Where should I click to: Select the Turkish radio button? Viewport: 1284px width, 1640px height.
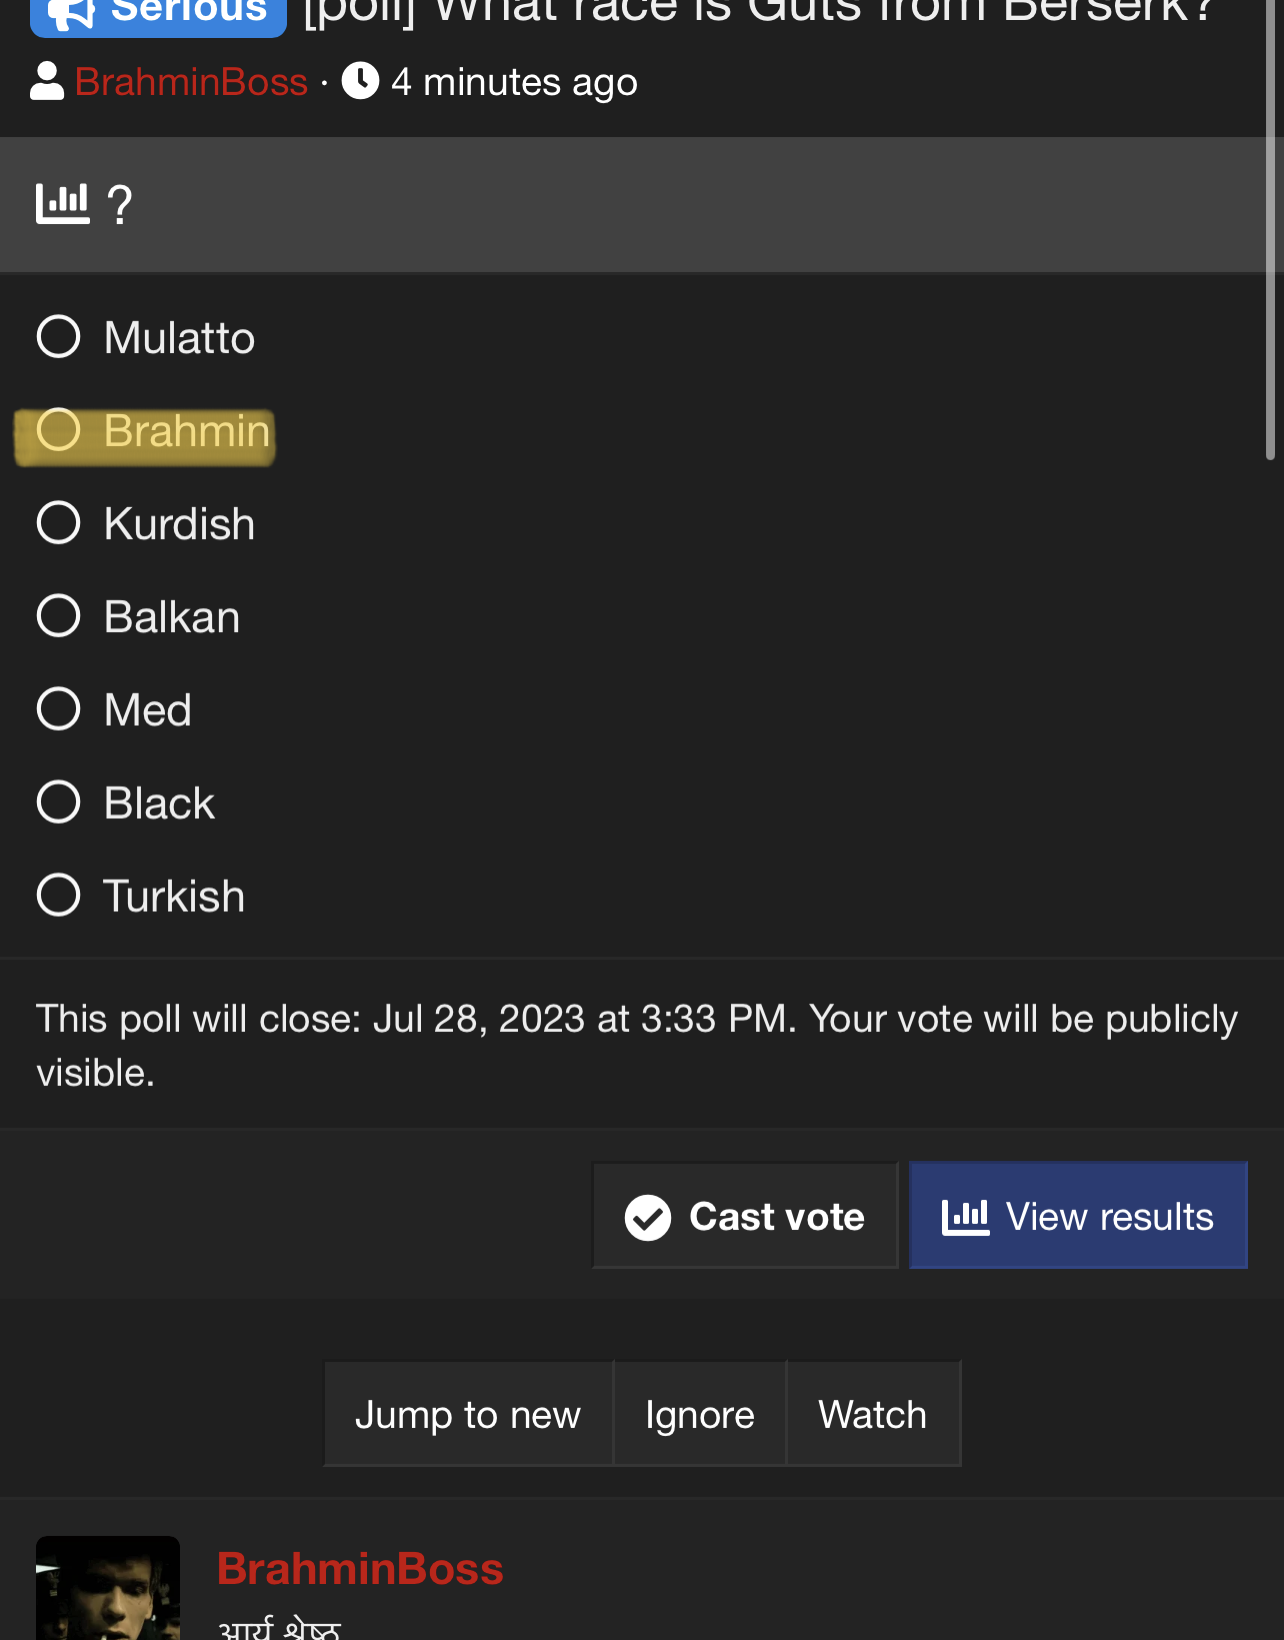click(58, 895)
